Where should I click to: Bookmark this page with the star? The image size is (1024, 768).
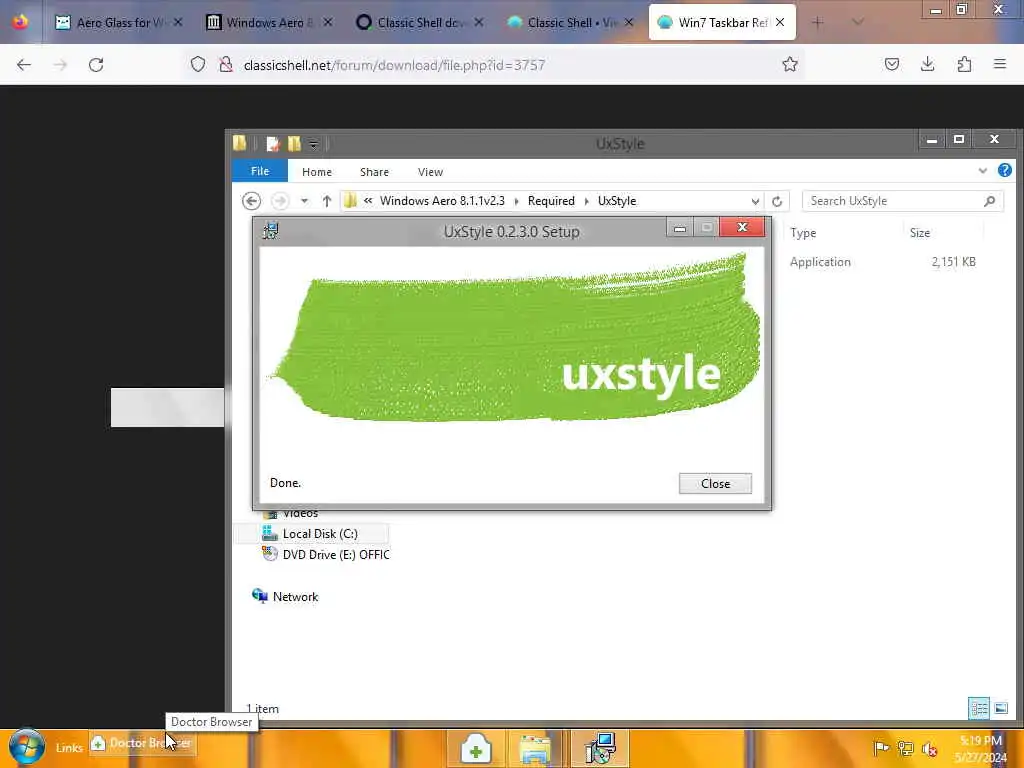tap(790, 64)
